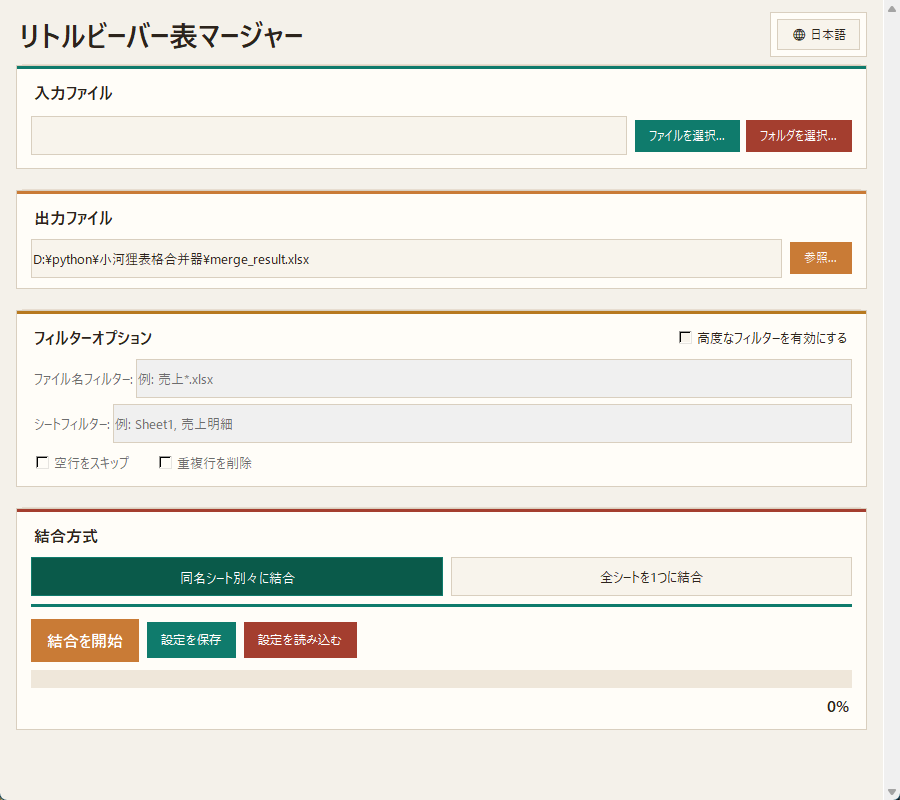Click the scrollbar up arrow

[891, 8]
